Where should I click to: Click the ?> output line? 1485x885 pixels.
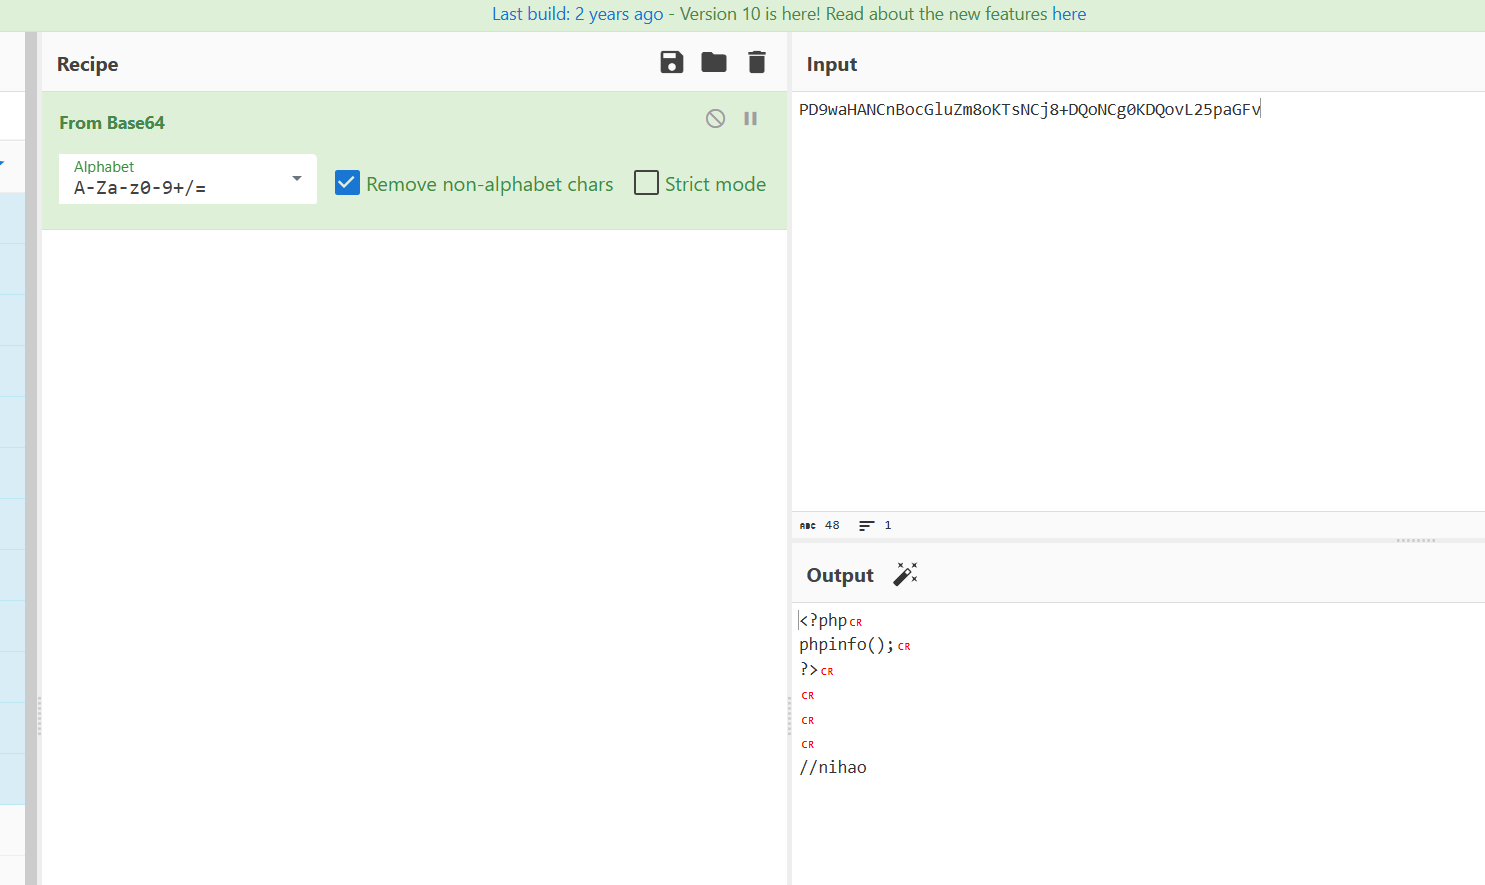[809, 669]
